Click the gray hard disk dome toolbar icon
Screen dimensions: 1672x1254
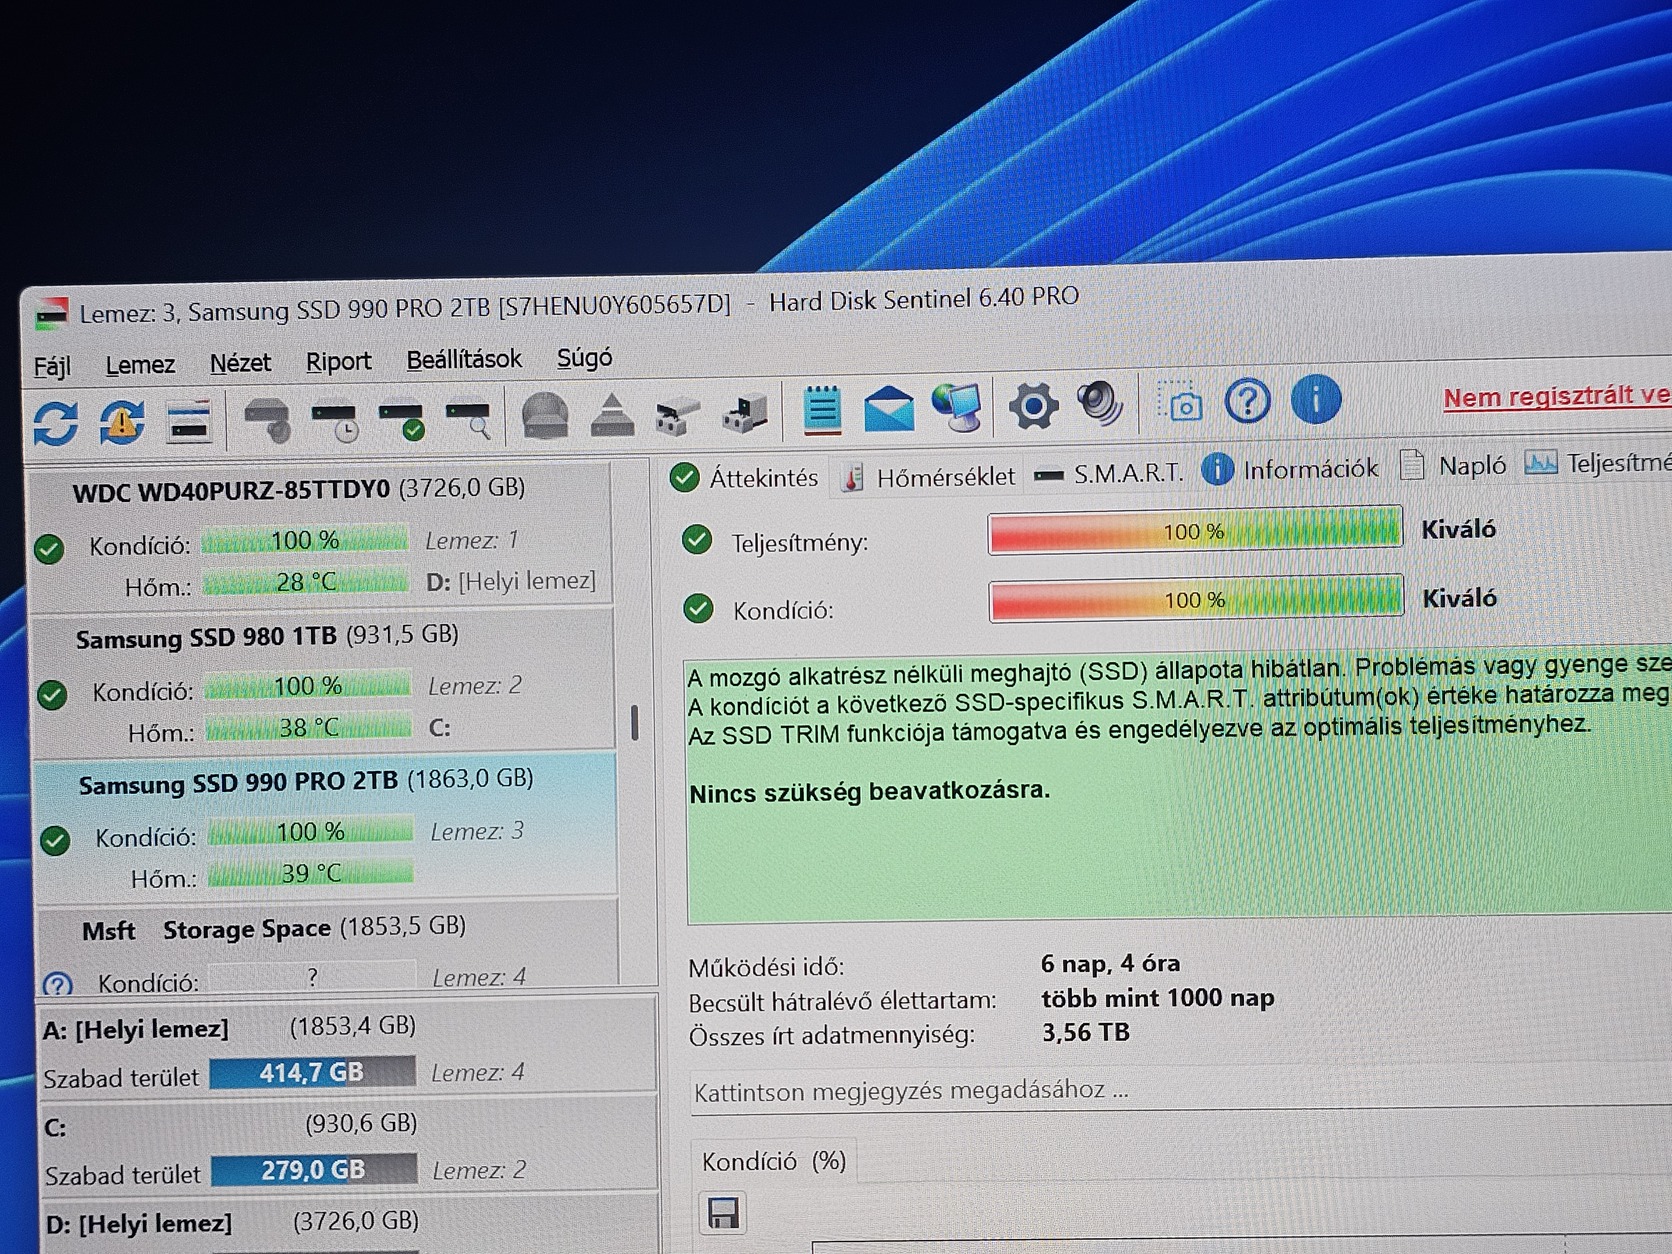[x=545, y=415]
